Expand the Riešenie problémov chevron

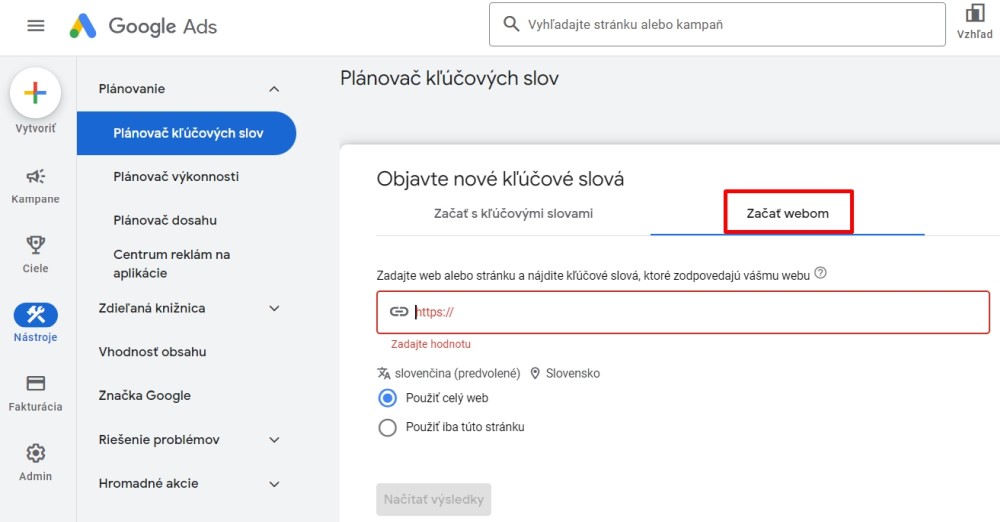tap(274, 440)
